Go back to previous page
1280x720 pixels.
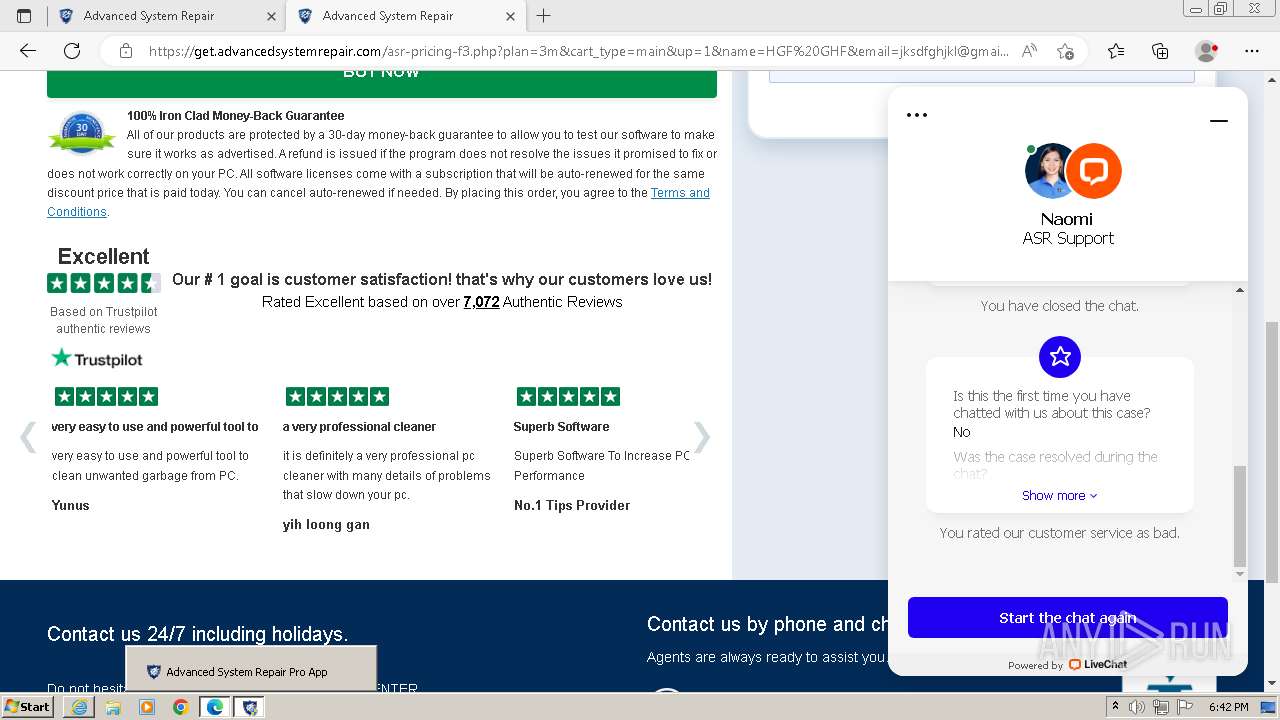(x=28, y=51)
